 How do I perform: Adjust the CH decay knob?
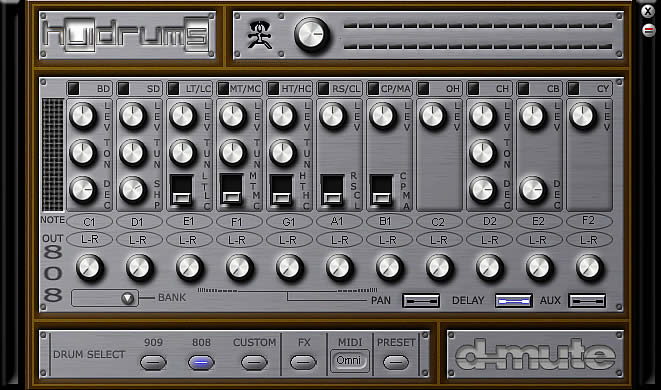483,190
